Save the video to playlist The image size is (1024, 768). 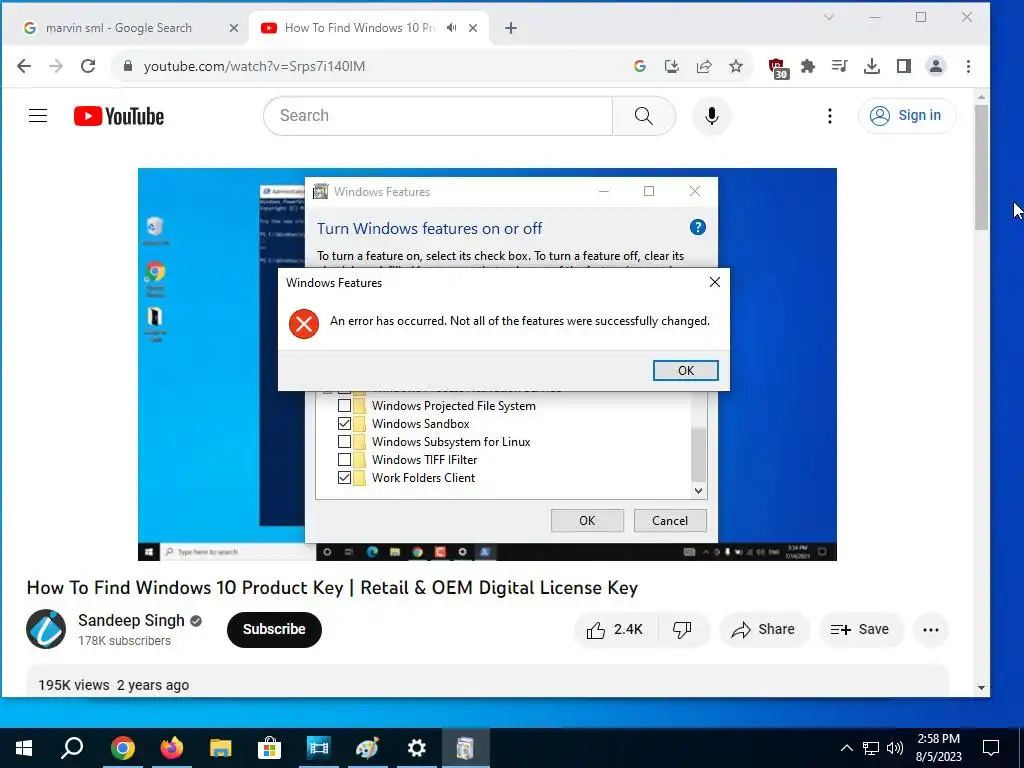pyautogui.click(x=860, y=630)
